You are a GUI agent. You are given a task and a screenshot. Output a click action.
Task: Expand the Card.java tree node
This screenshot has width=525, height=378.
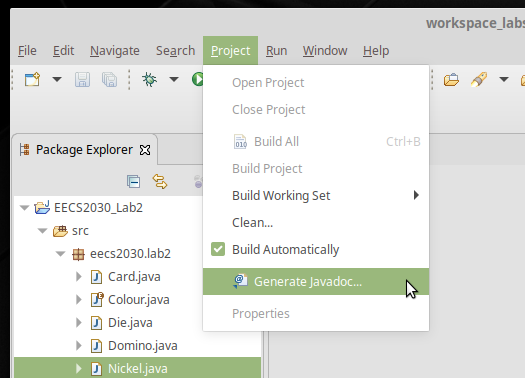[x=79, y=277]
